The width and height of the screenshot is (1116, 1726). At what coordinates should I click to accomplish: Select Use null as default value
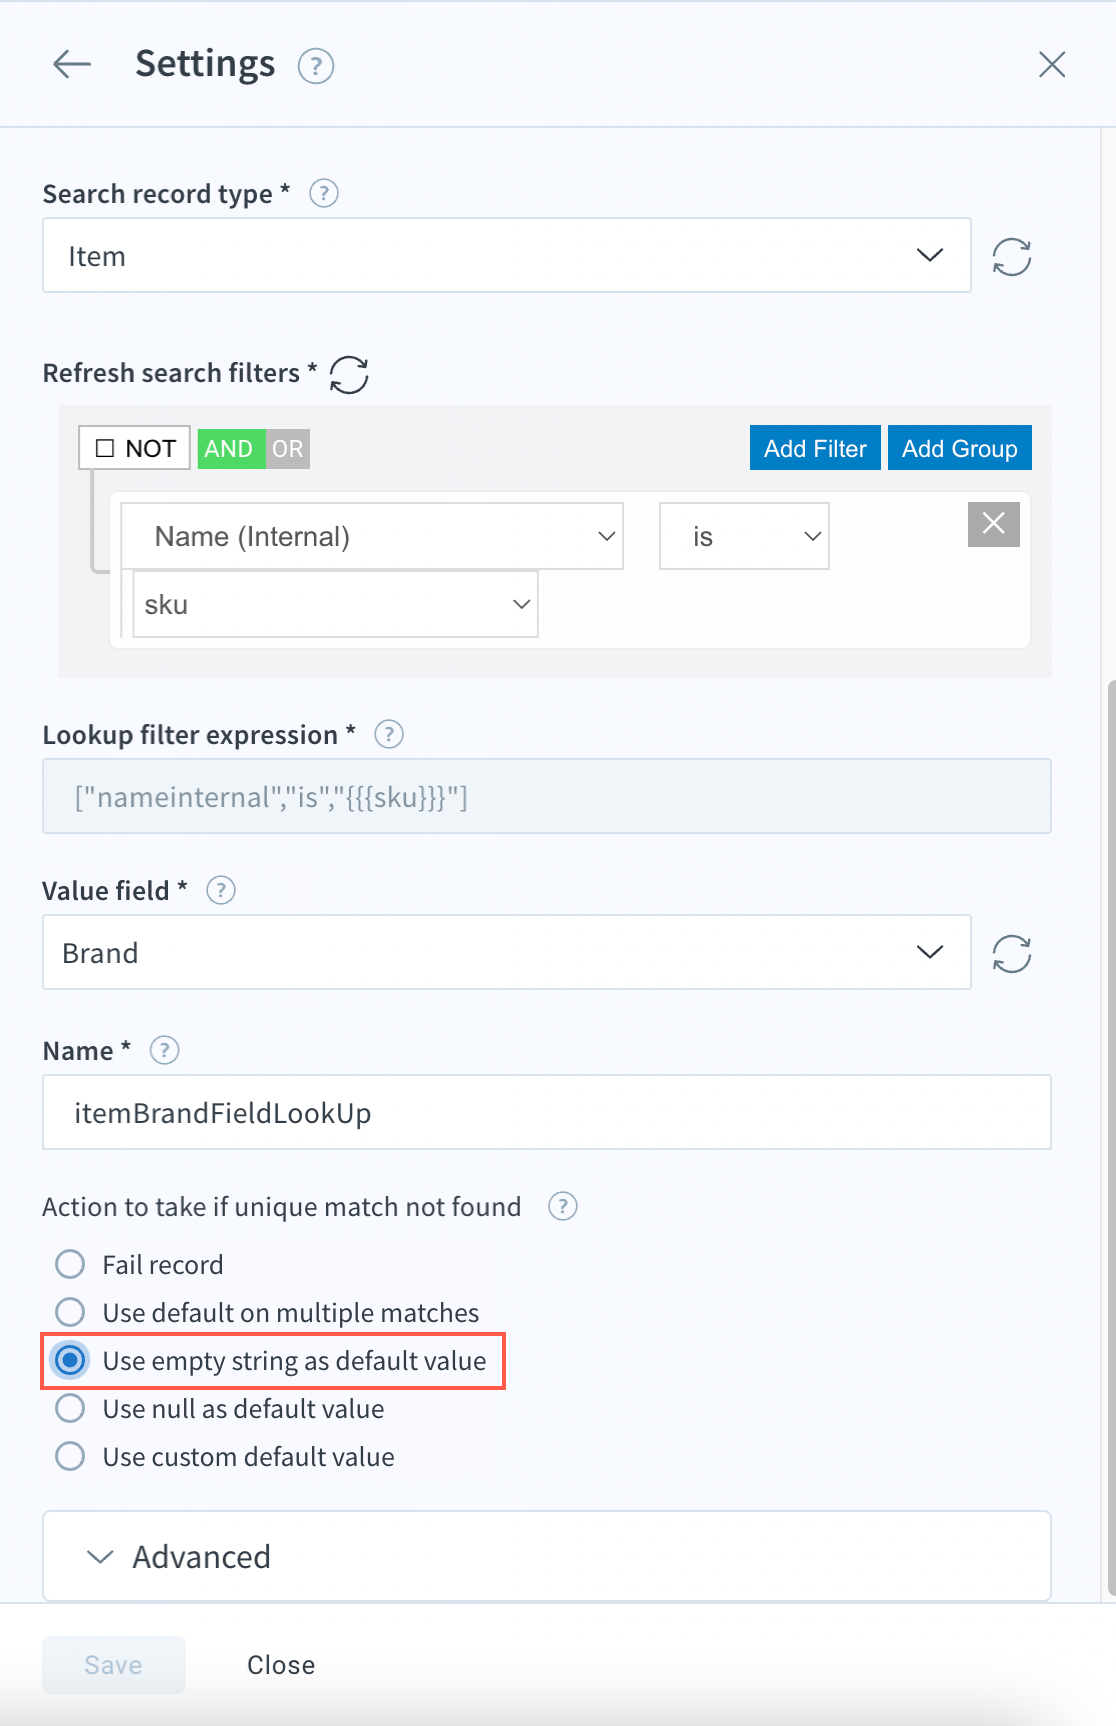pyautogui.click(x=70, y=1408)
